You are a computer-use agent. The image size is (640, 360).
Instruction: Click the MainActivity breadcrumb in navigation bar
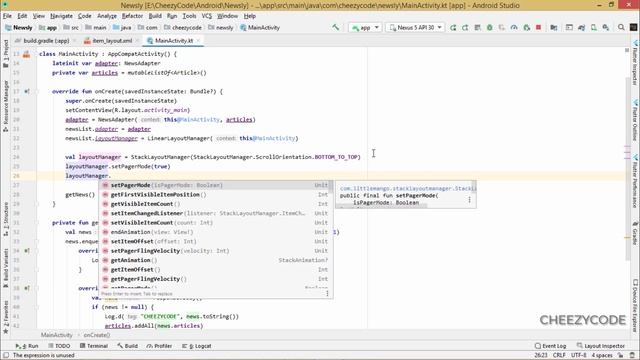[x=260, y=27]
